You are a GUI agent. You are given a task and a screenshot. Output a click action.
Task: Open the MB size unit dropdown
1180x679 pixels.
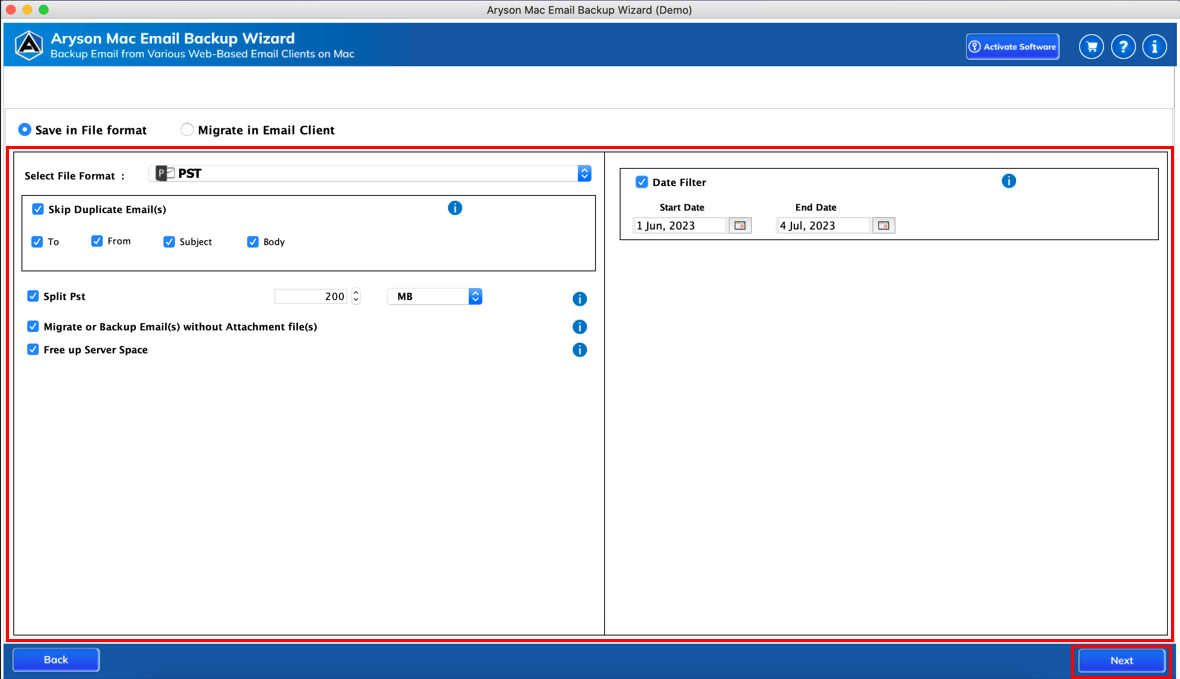[x=434, y=297]
